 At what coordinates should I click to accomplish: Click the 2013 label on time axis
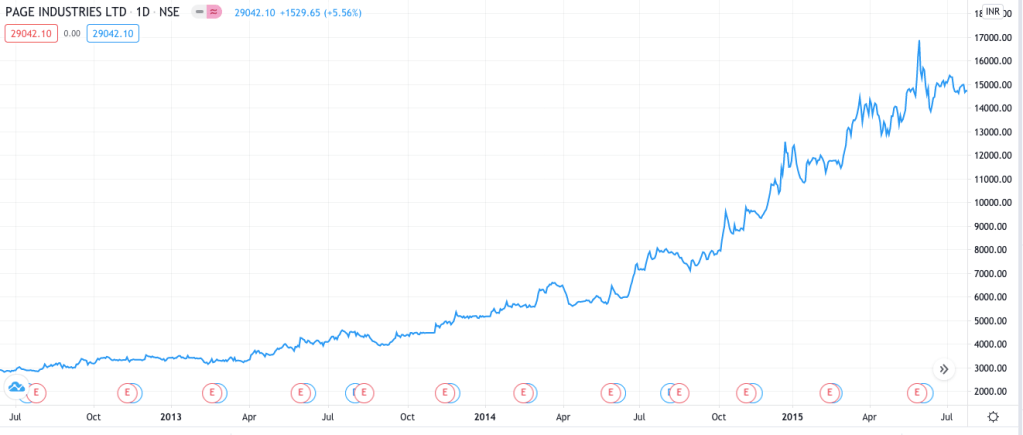click(x=172, y=415)
